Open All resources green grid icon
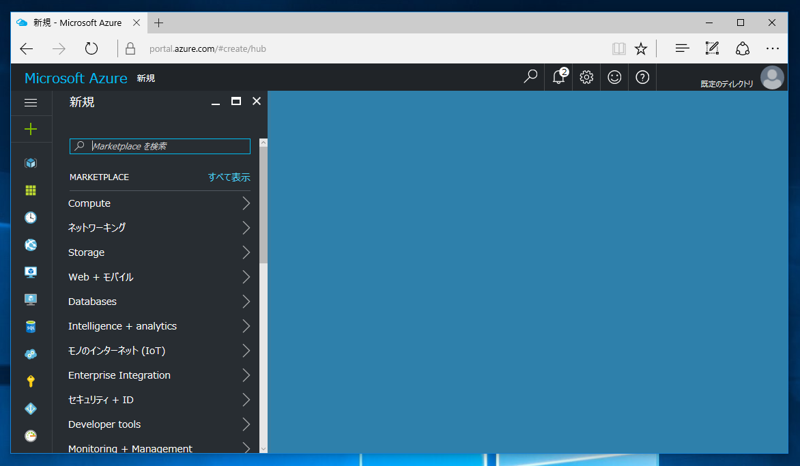 click(x=31, y=190)
